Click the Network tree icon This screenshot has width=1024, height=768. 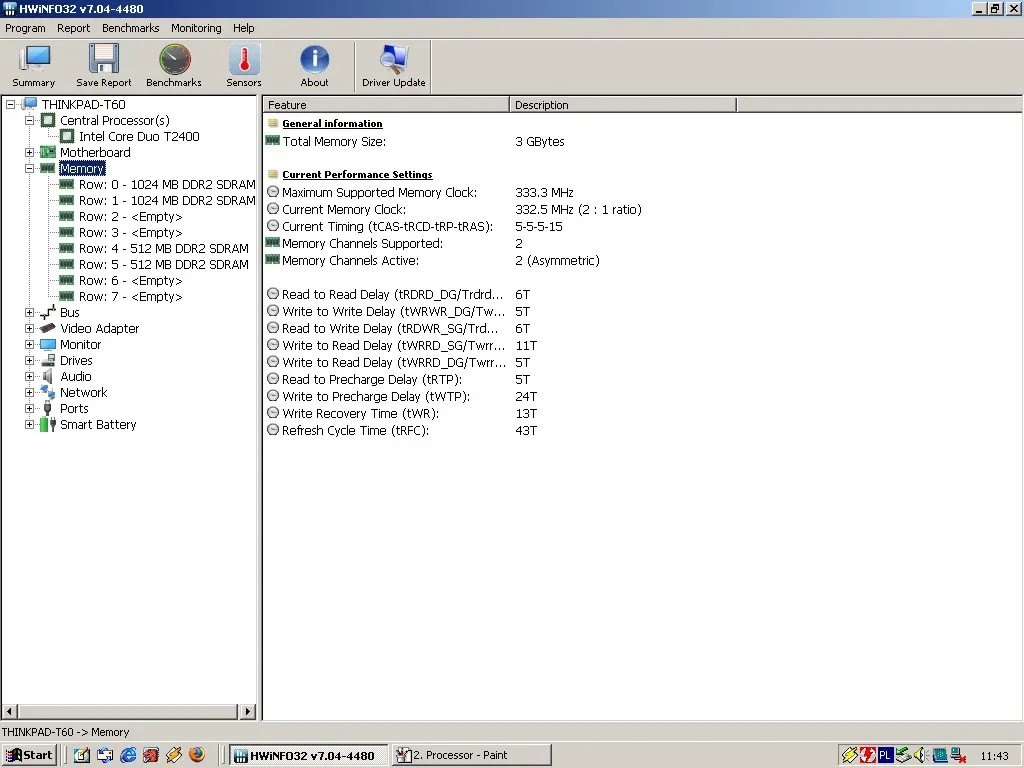(x=48, y=392)
